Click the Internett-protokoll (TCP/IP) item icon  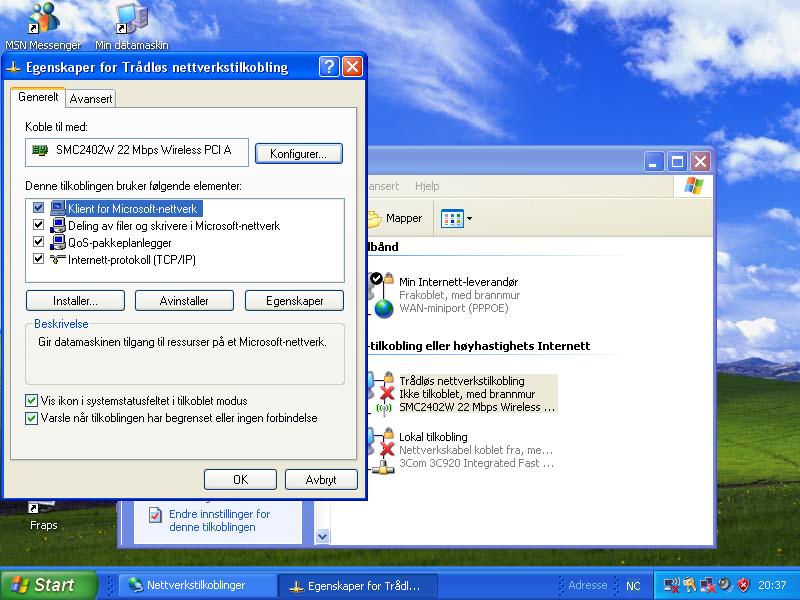58,259
